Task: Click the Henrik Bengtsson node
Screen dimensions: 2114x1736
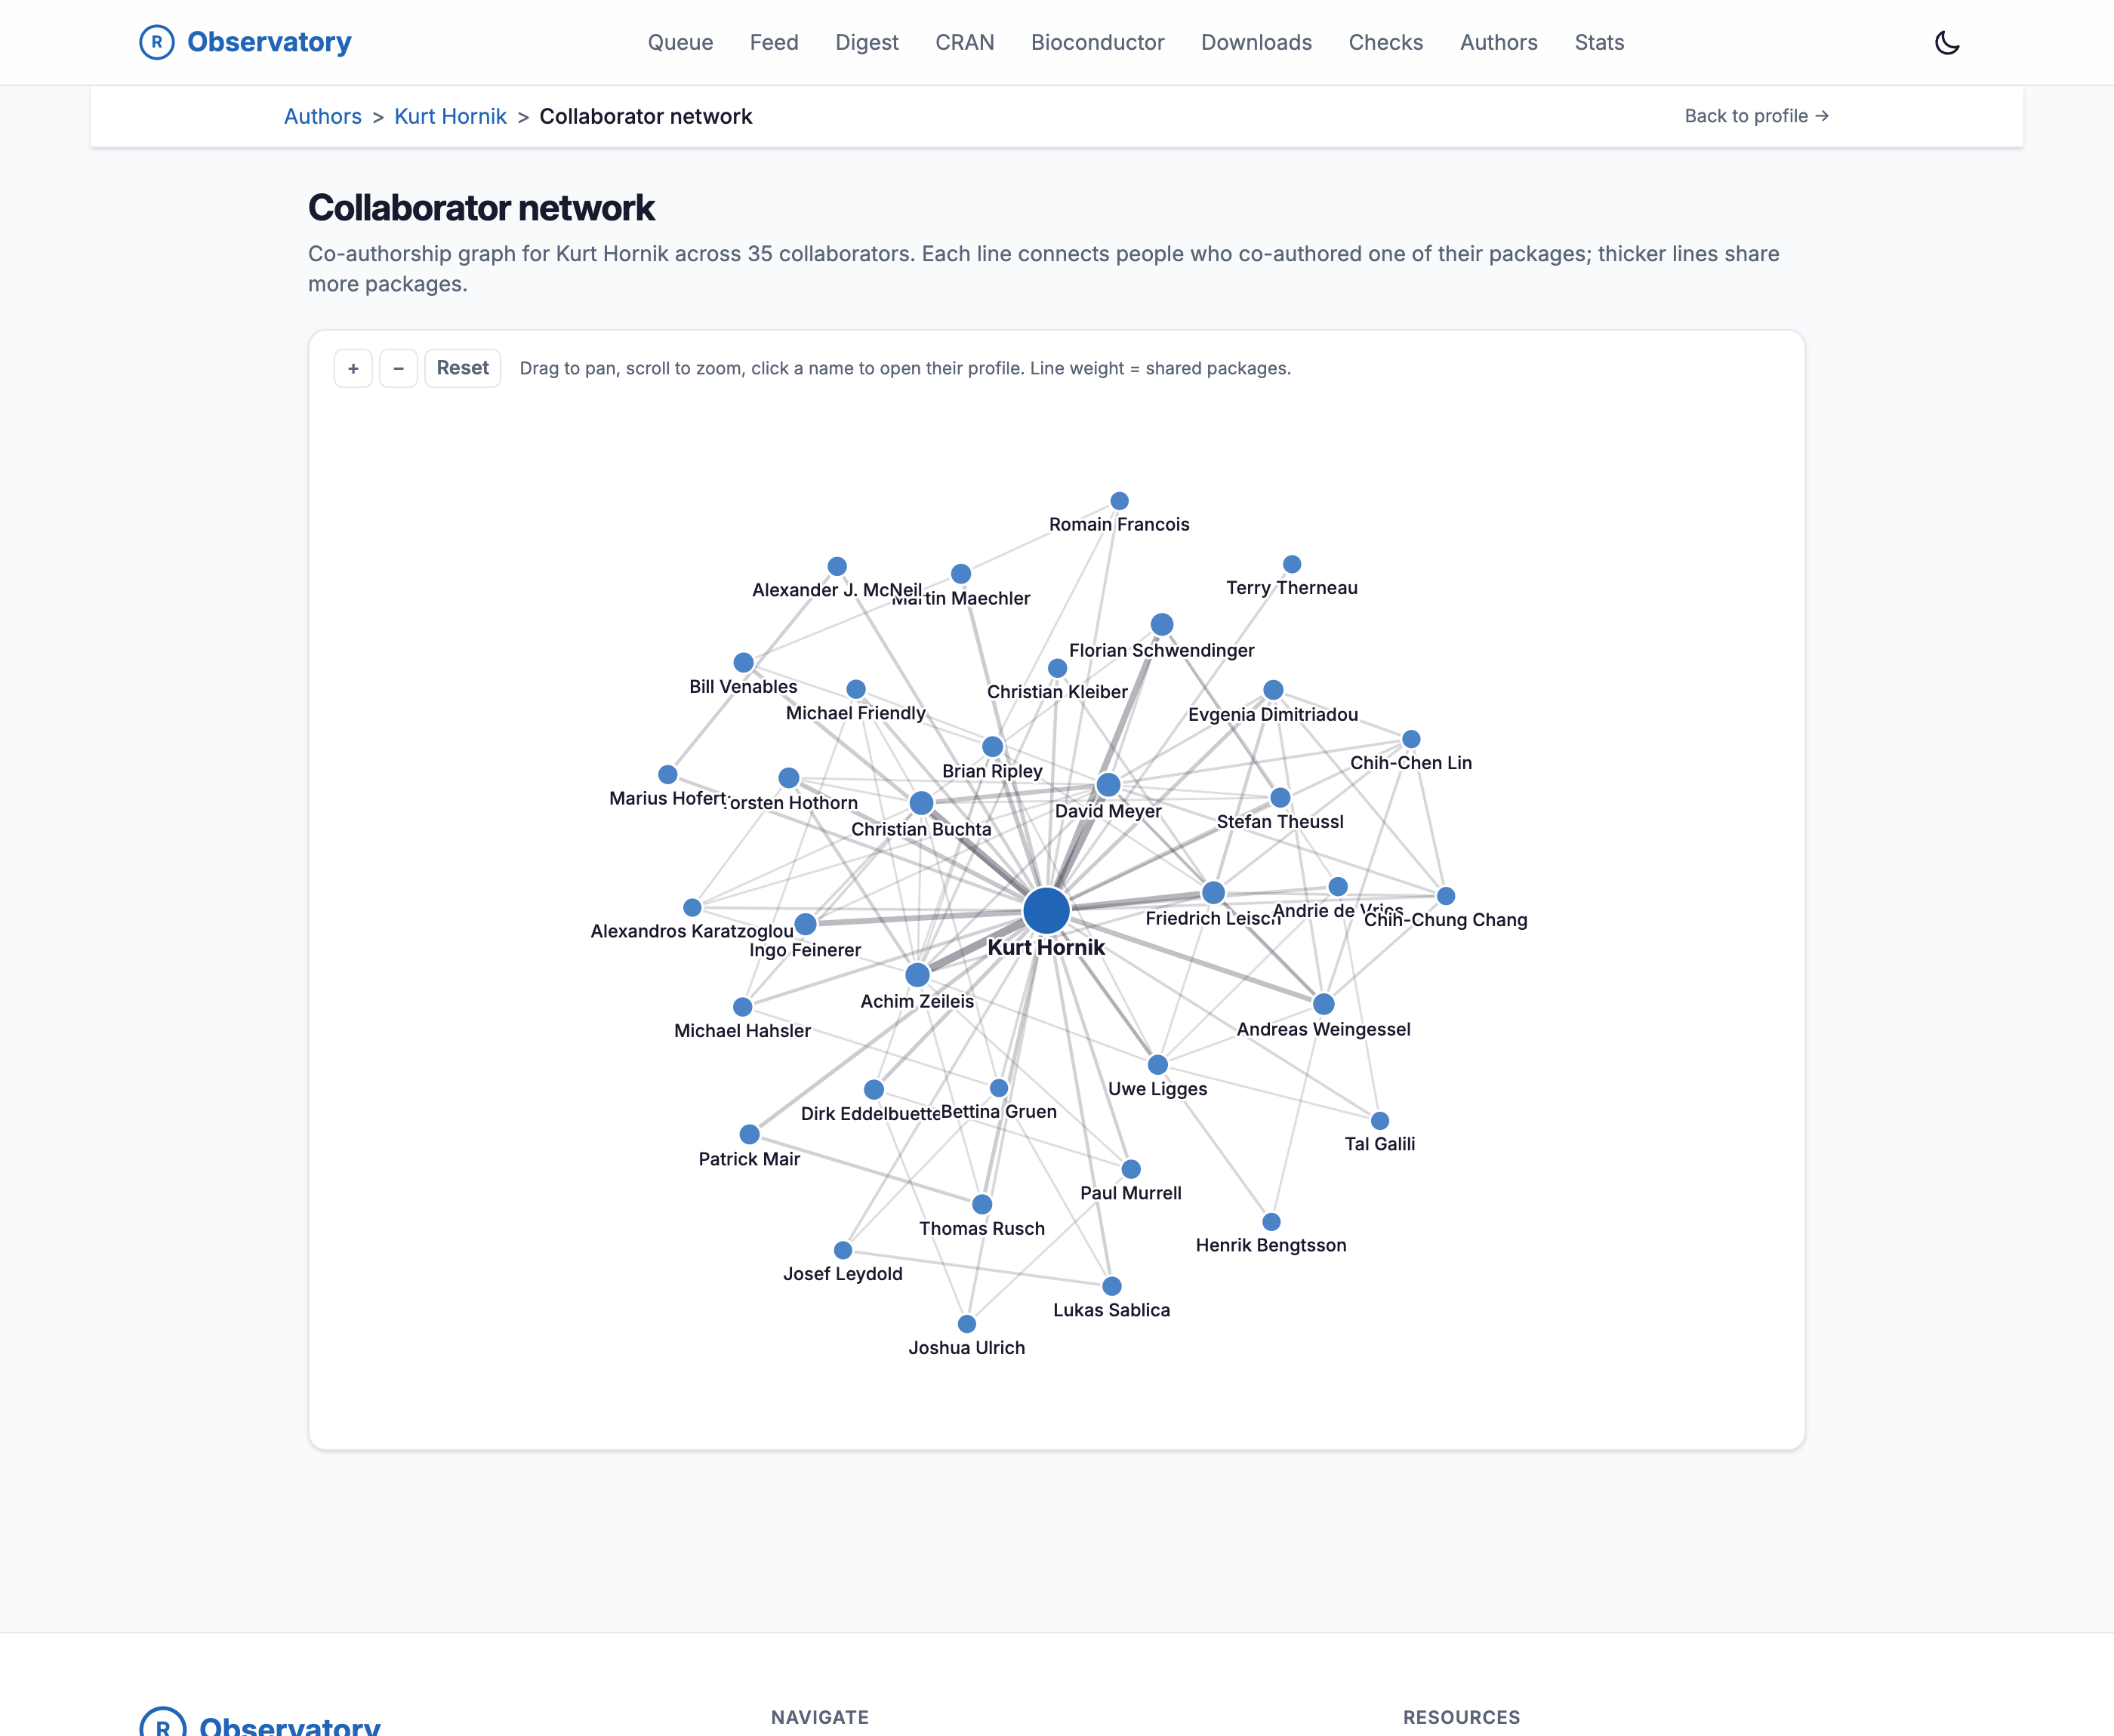Action: point(1271,1222)
